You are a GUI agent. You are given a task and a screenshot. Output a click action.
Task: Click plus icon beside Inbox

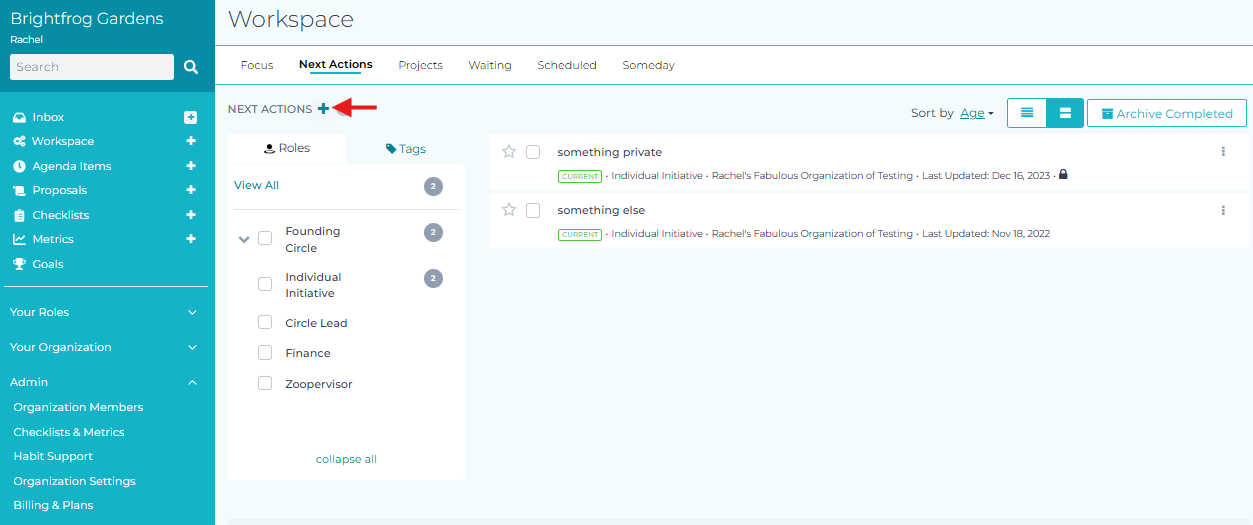coord(190,117)
